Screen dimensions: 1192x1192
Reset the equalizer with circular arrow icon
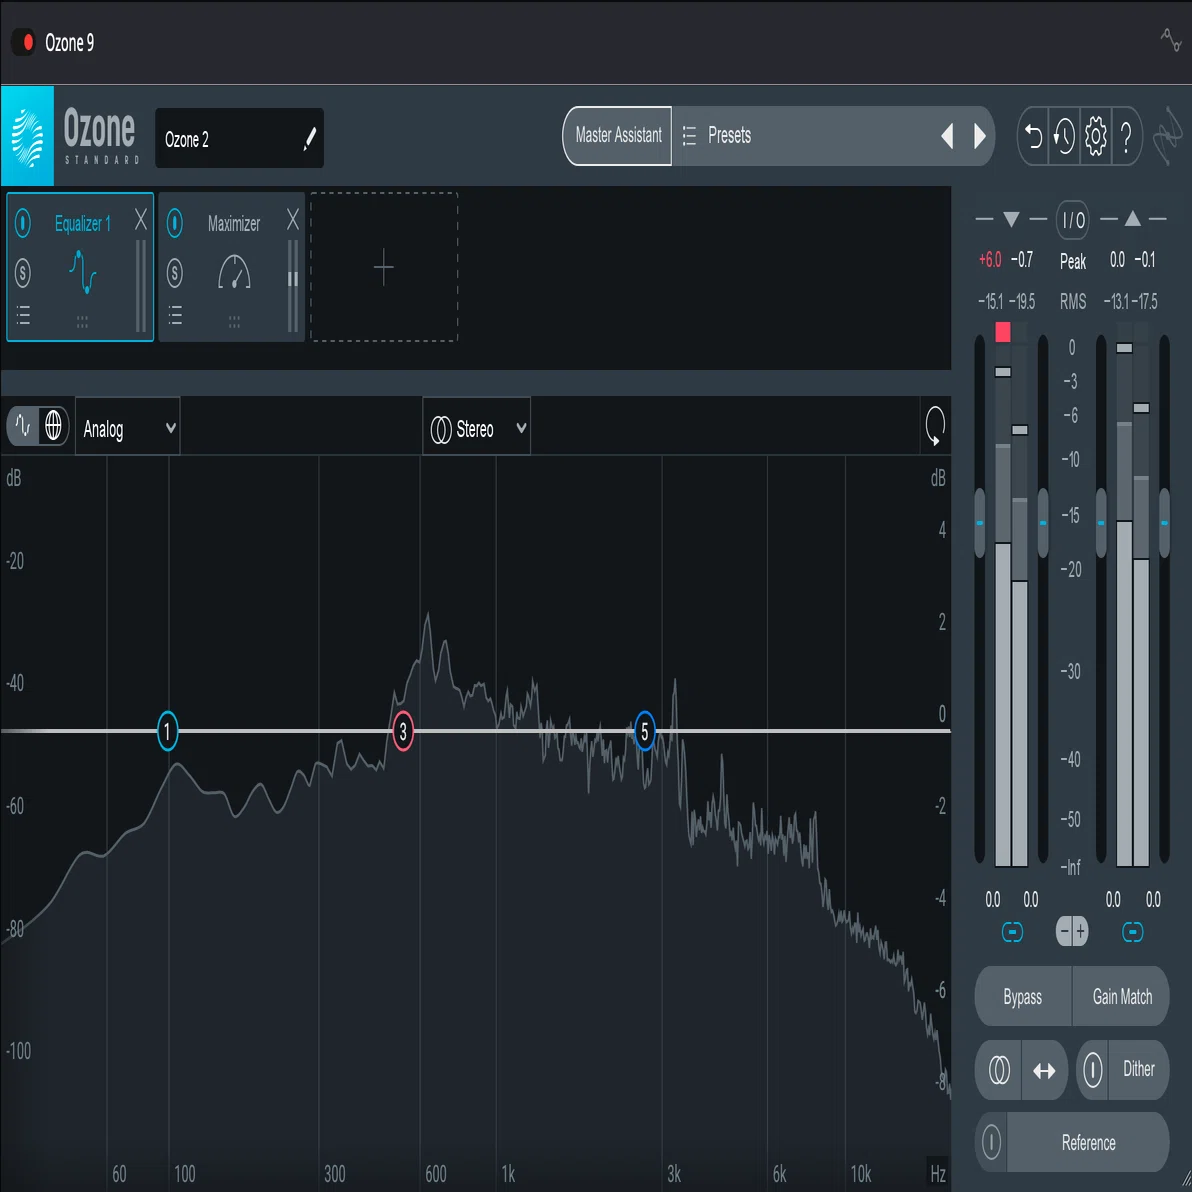934,426
